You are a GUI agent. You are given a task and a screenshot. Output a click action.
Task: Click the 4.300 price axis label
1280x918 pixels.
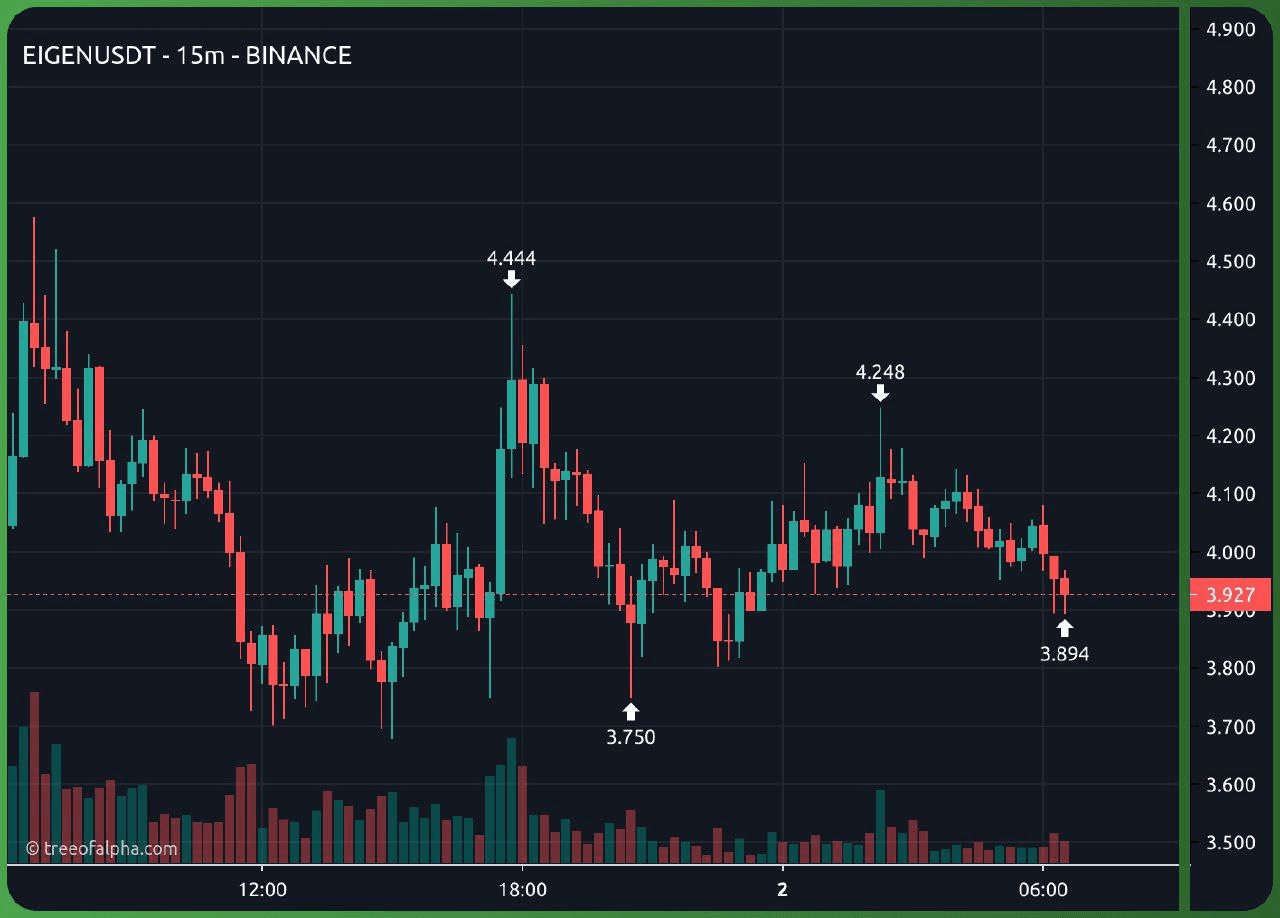pos(1231,378)
